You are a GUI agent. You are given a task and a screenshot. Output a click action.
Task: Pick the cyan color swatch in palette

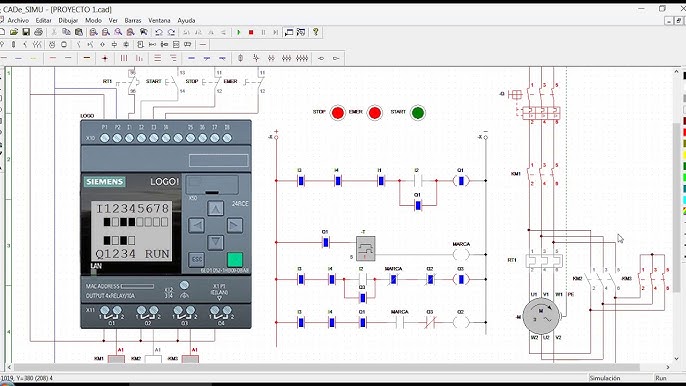pos(684,200)
